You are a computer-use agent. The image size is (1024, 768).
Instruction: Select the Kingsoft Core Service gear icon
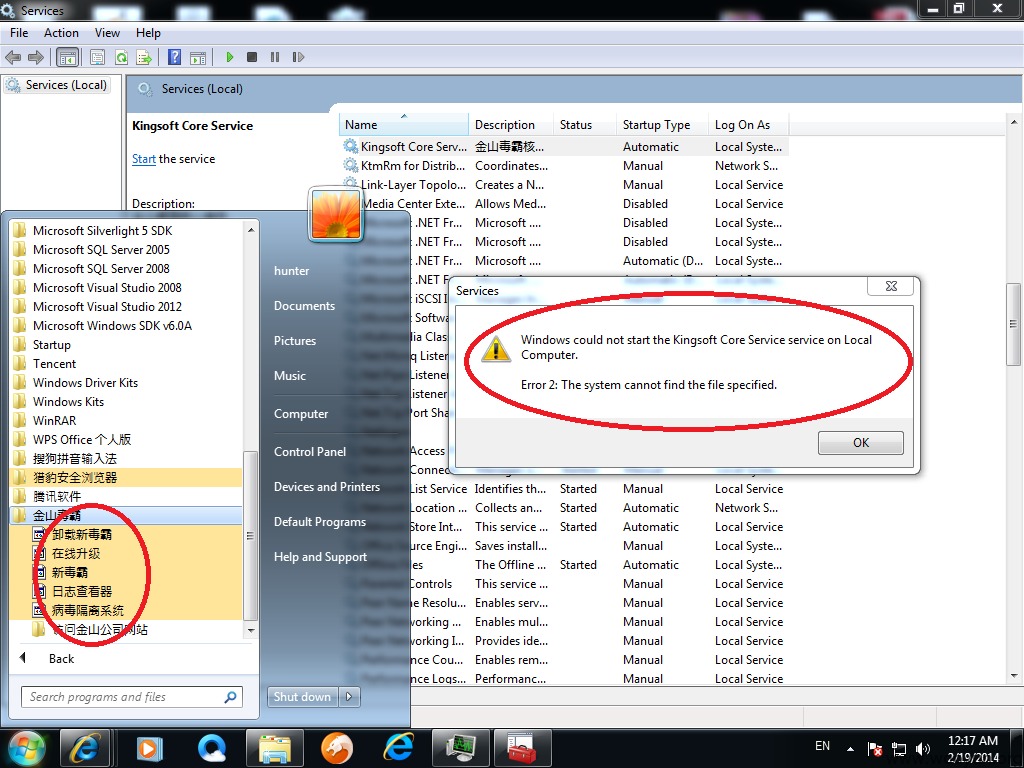[x=351, y=146]
